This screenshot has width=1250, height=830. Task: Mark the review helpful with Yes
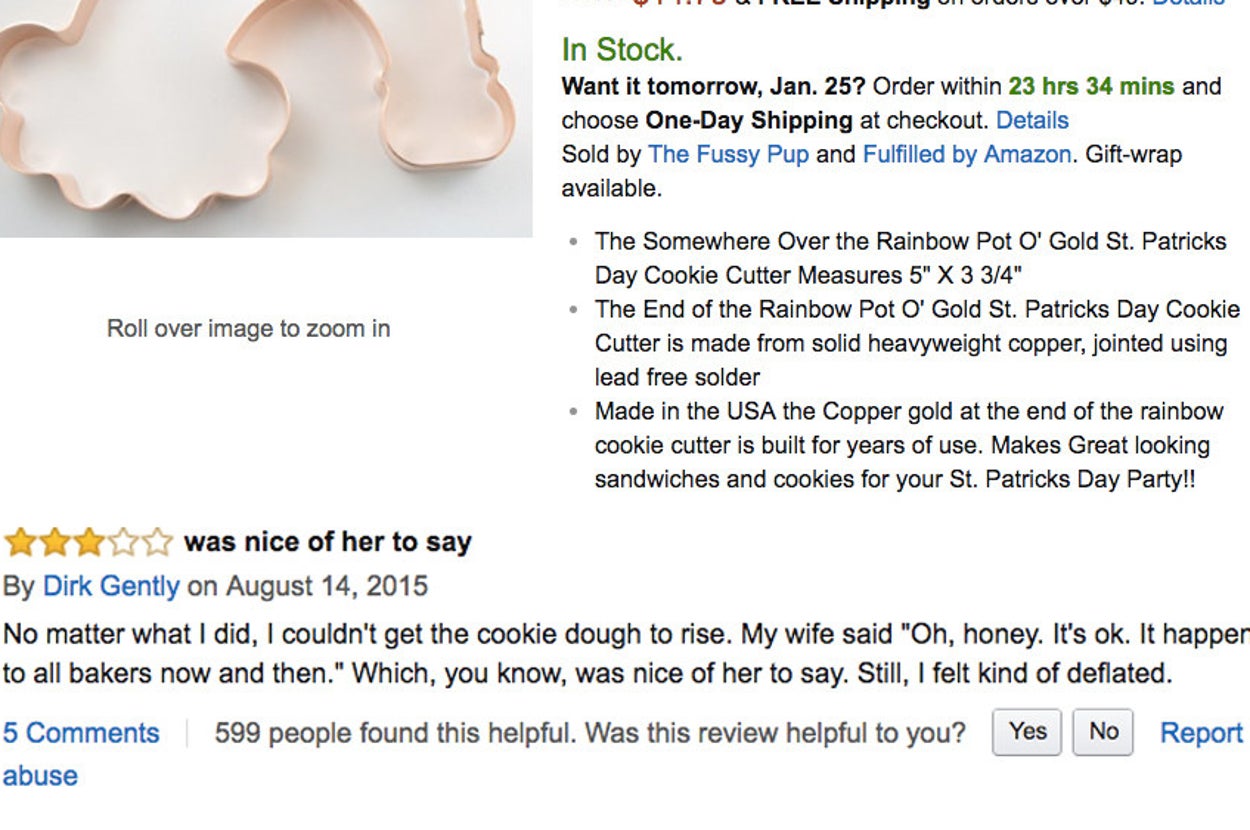(x=1027, y=732)
